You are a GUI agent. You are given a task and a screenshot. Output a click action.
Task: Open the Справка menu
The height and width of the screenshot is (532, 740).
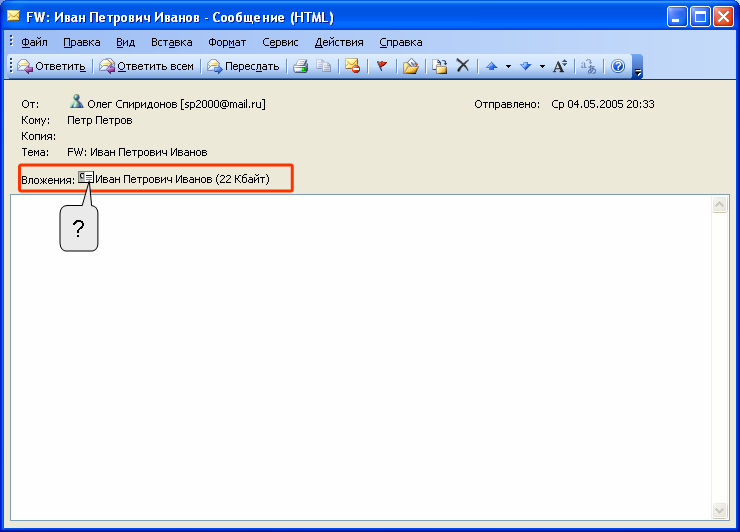click(401, 42)
